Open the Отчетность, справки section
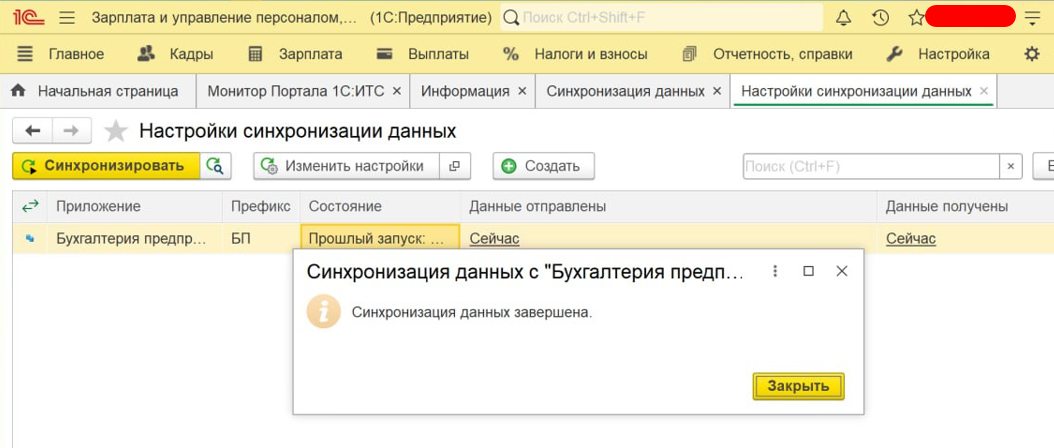This screenshot has height=448, width=1054. (x=767, y=54)
